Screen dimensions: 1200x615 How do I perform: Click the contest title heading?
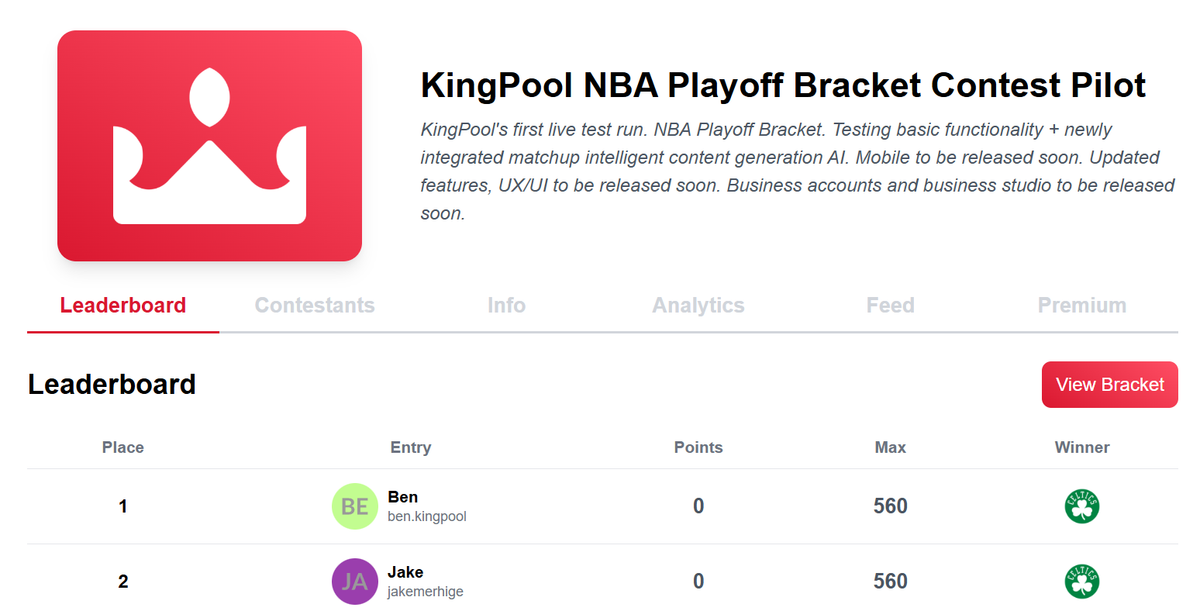point(783,85)
